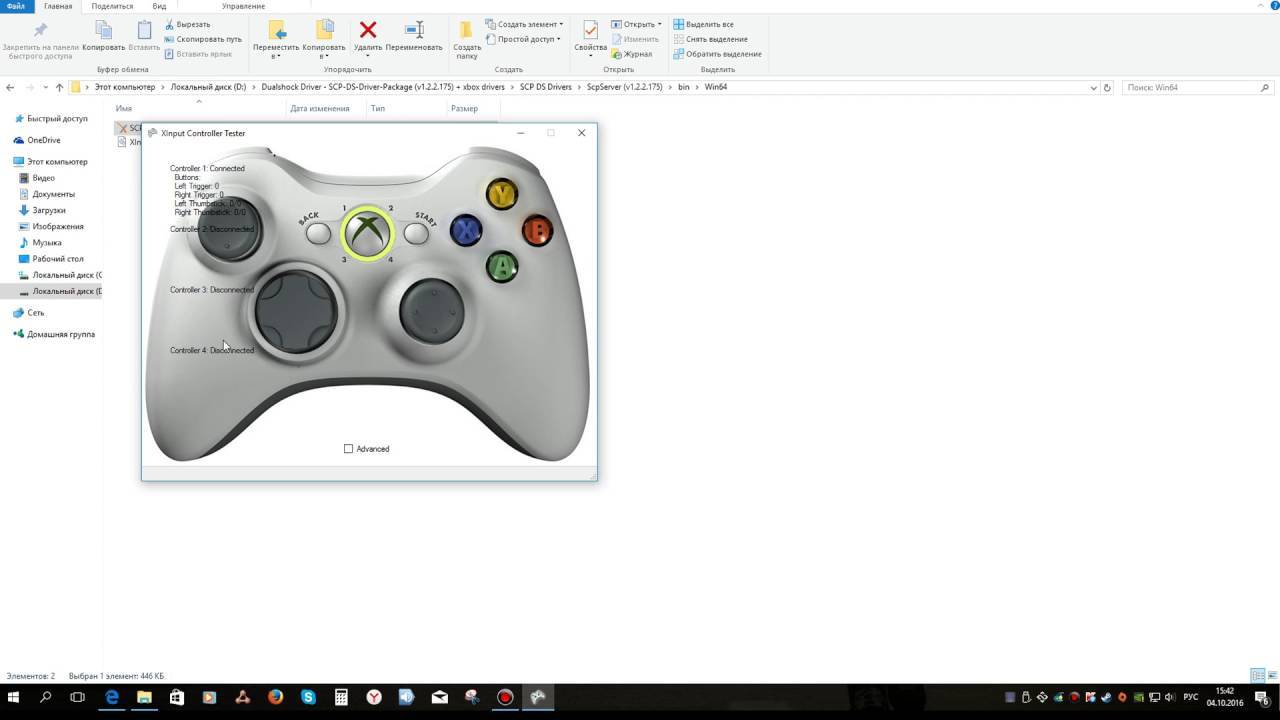1280x720 pixels.
Task: Click Copy path (Скопировать путь)
Action: pos(203,39)
